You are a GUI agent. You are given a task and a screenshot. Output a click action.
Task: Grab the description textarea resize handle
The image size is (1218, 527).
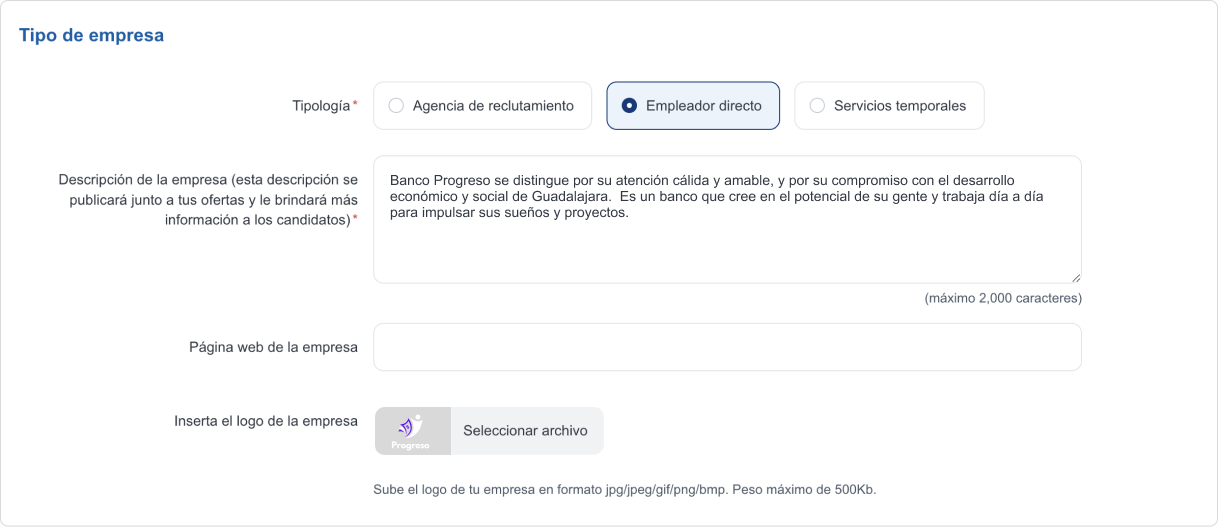pos(1075,277)
